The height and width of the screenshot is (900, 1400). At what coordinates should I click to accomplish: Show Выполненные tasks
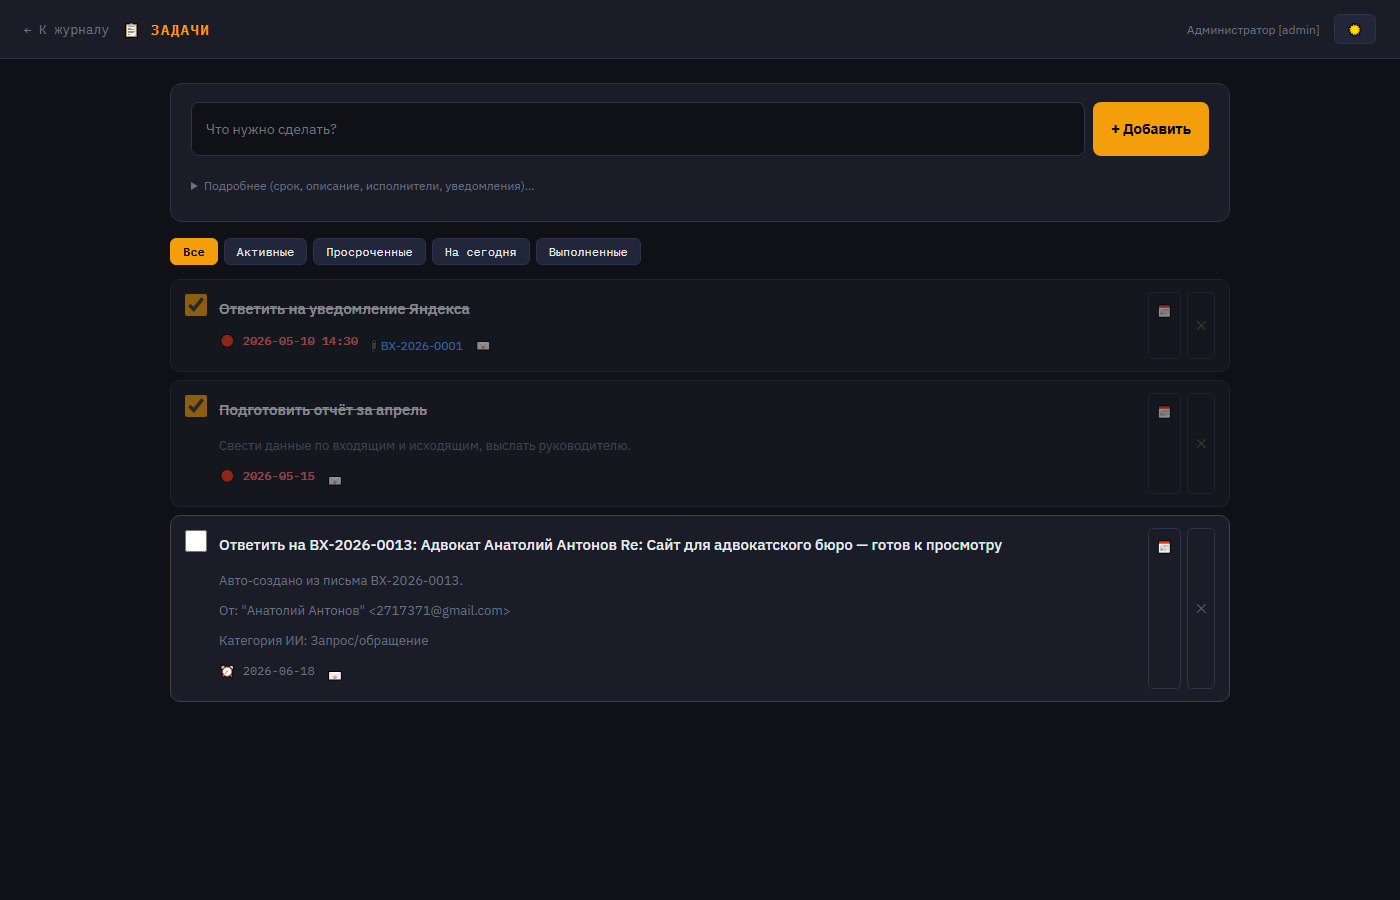pos(588,252)
